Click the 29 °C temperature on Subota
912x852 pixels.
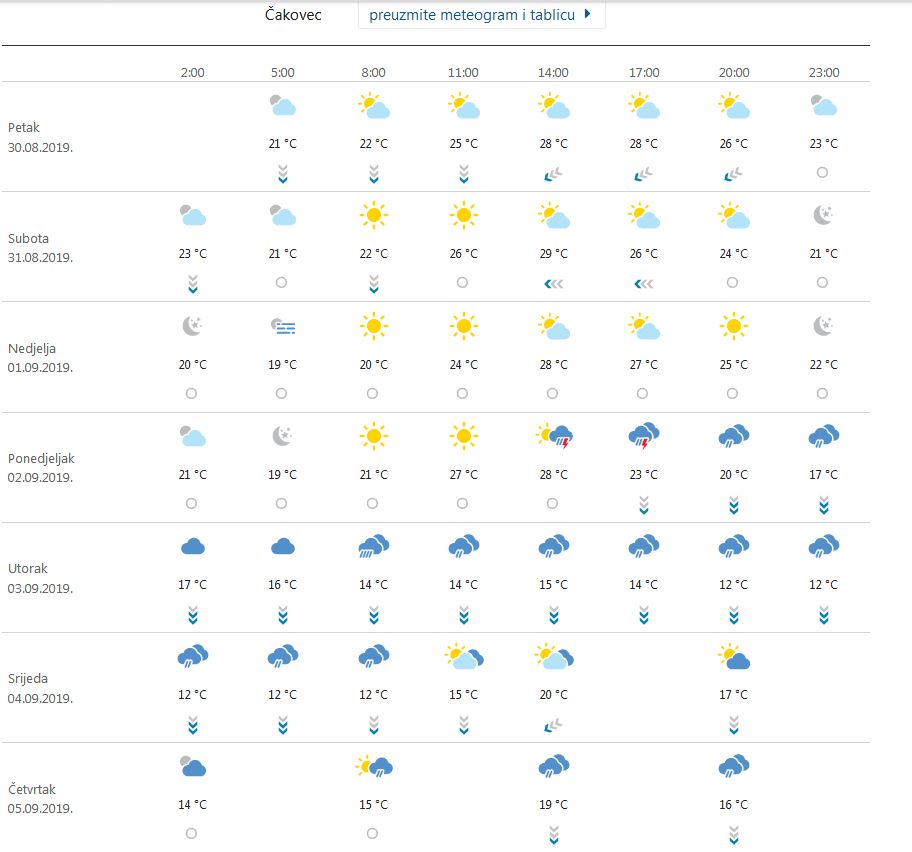tap(553, 254)
